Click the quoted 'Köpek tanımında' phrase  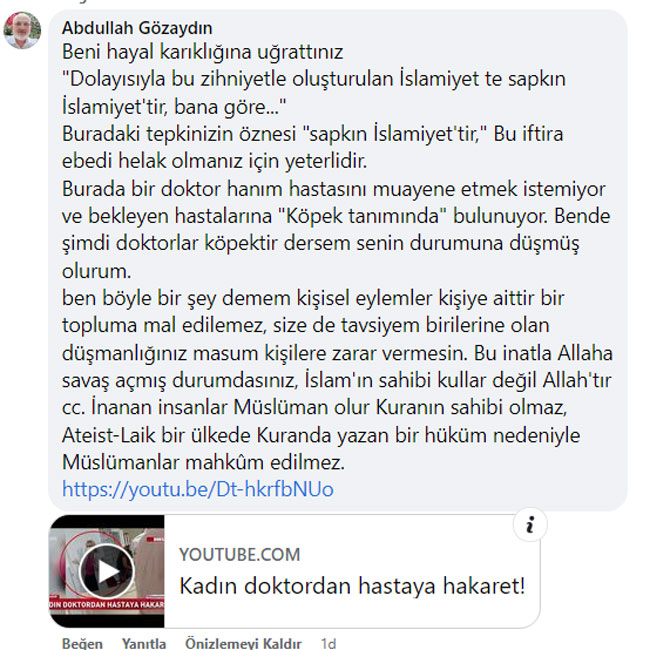pyautogui.click(x=361, y=216)
